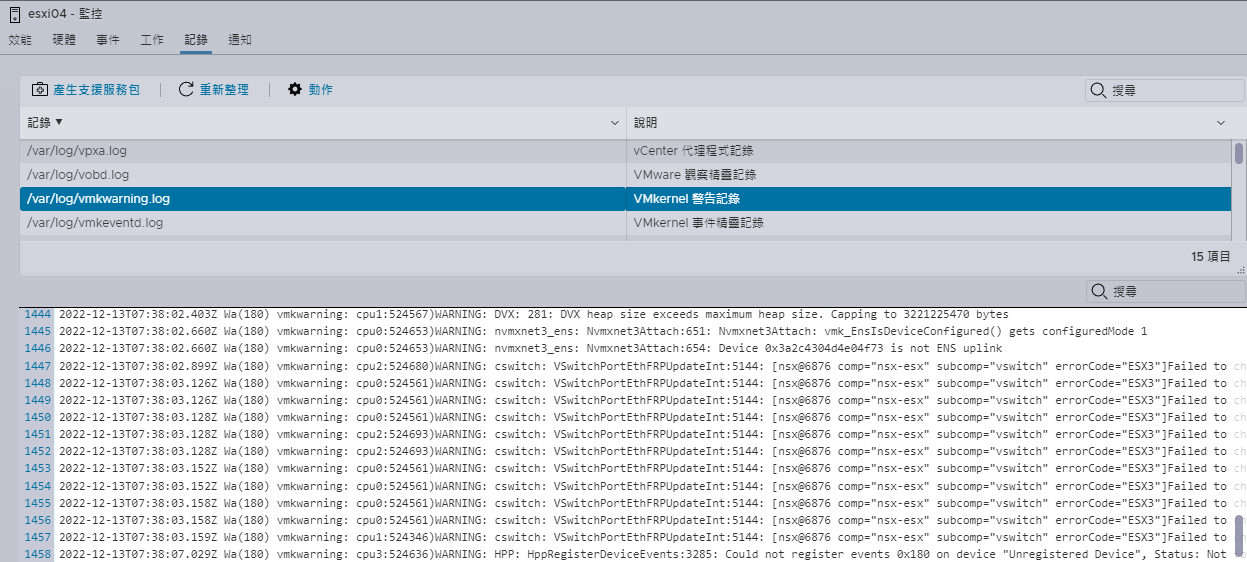Viewport: 1247px width, 562px height.
Task: Select the /var/log/vmkeventd.log row
Action: tap(625, 223)
